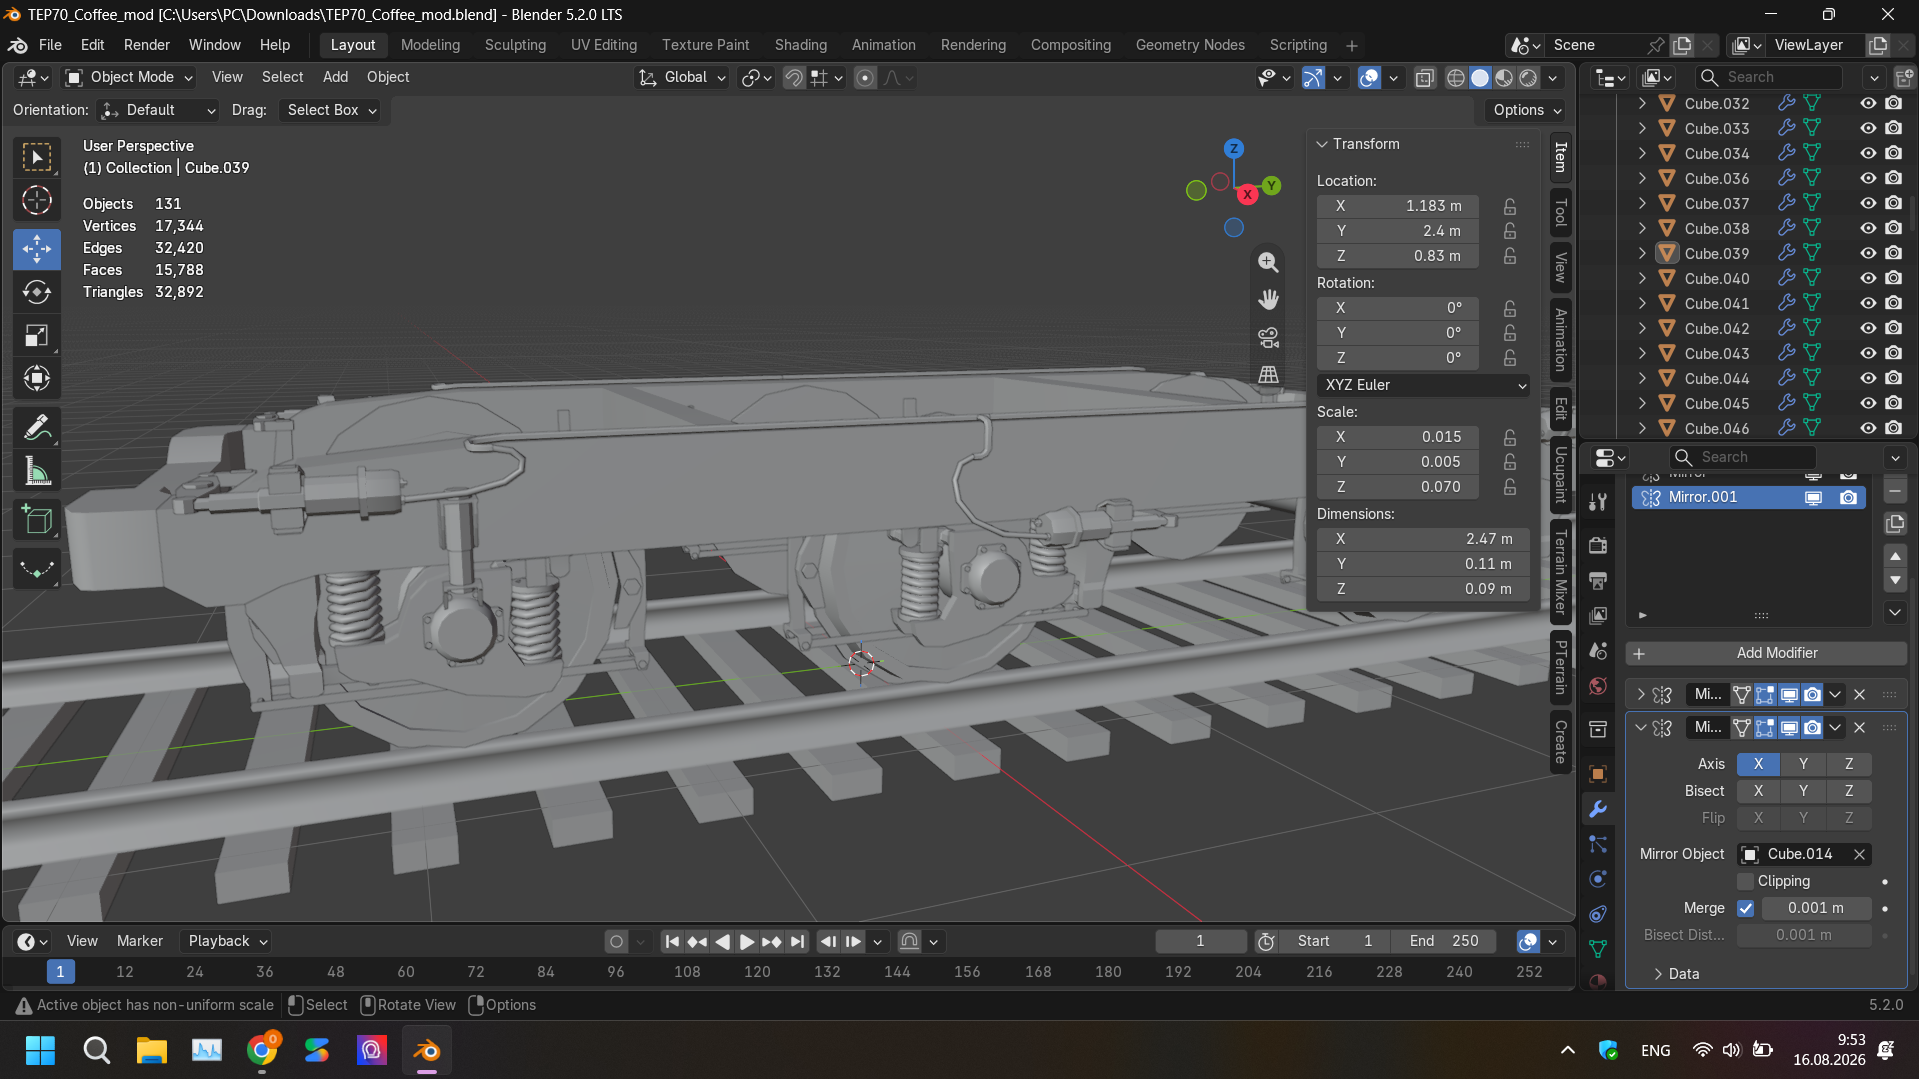Click the viewport zoom magnifier icon

[x=1268, y=262]
